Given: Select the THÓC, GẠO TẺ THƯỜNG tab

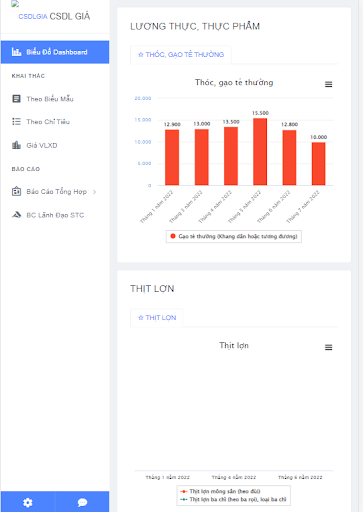Looking at the screenshot, I should coord(181,55).
